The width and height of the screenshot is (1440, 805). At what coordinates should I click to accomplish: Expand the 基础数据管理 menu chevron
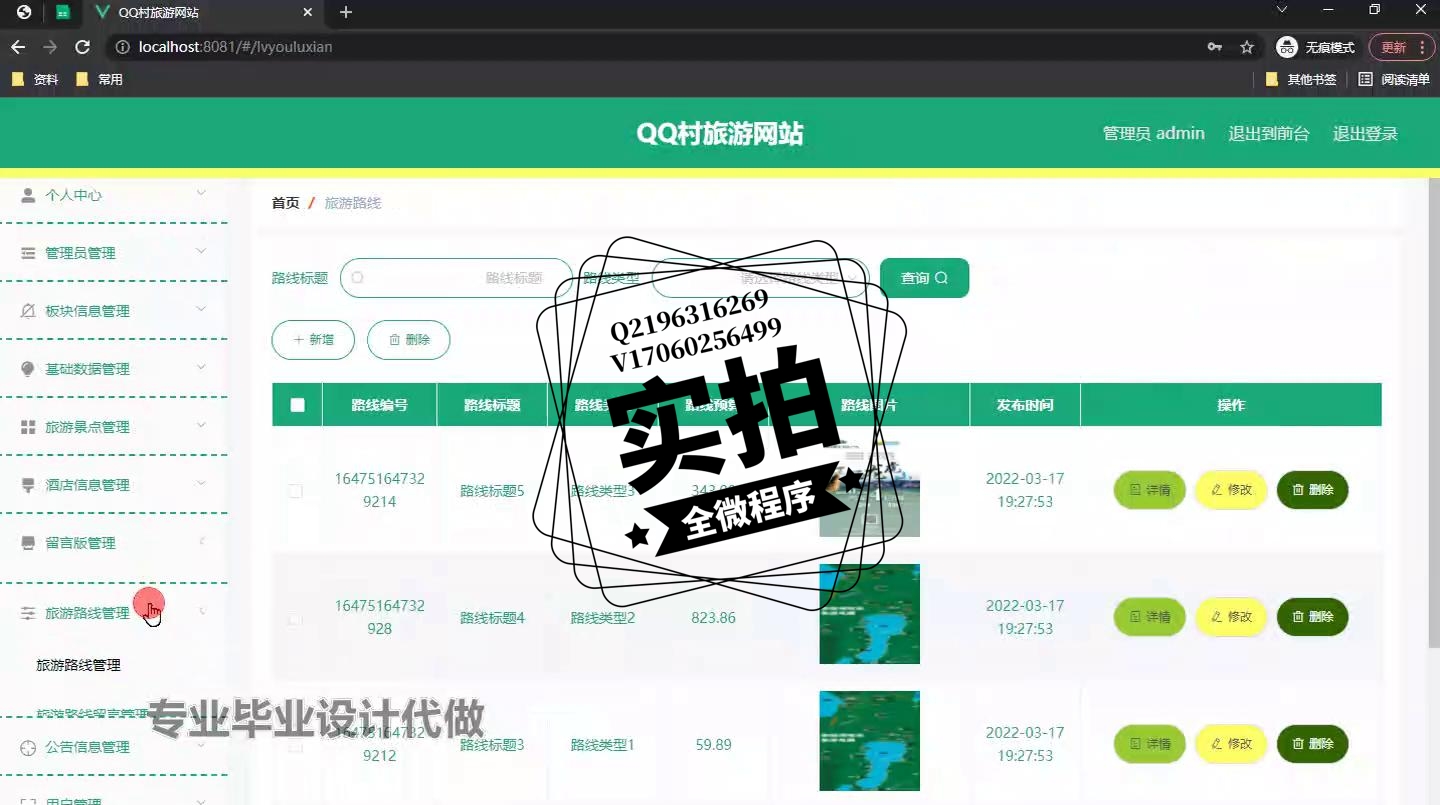point(201,367)
